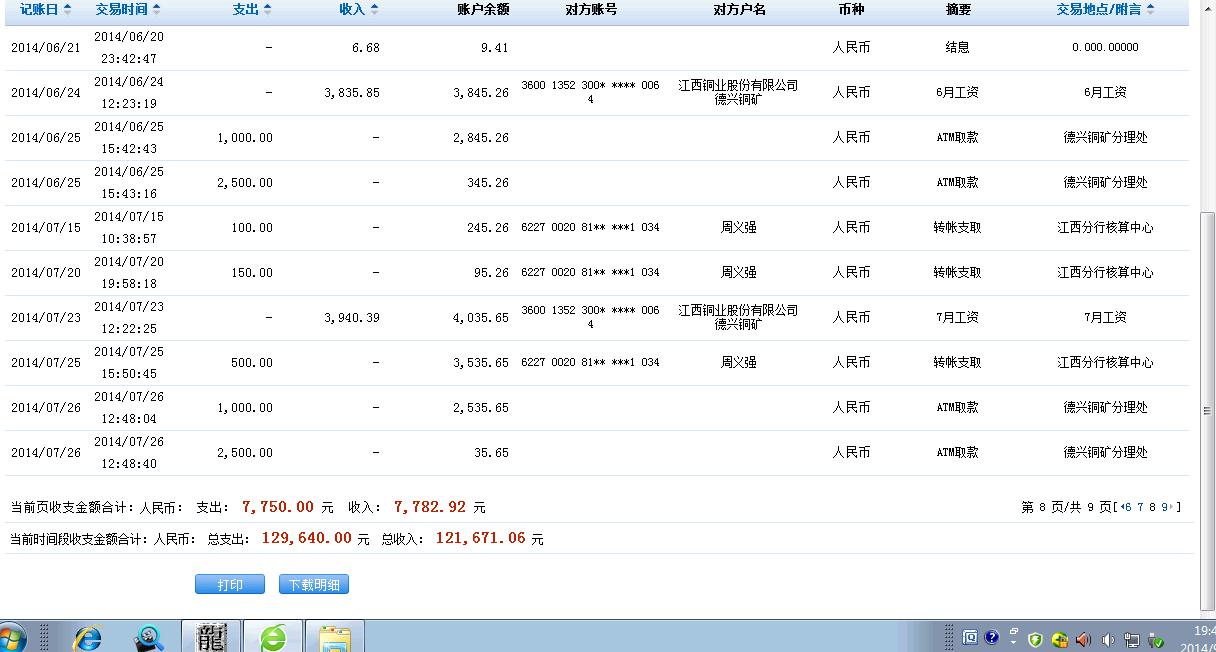This screenshot has height=652, width=1216.
Task: Select the 7月工资 summary cell
Action: pos(957,317)
